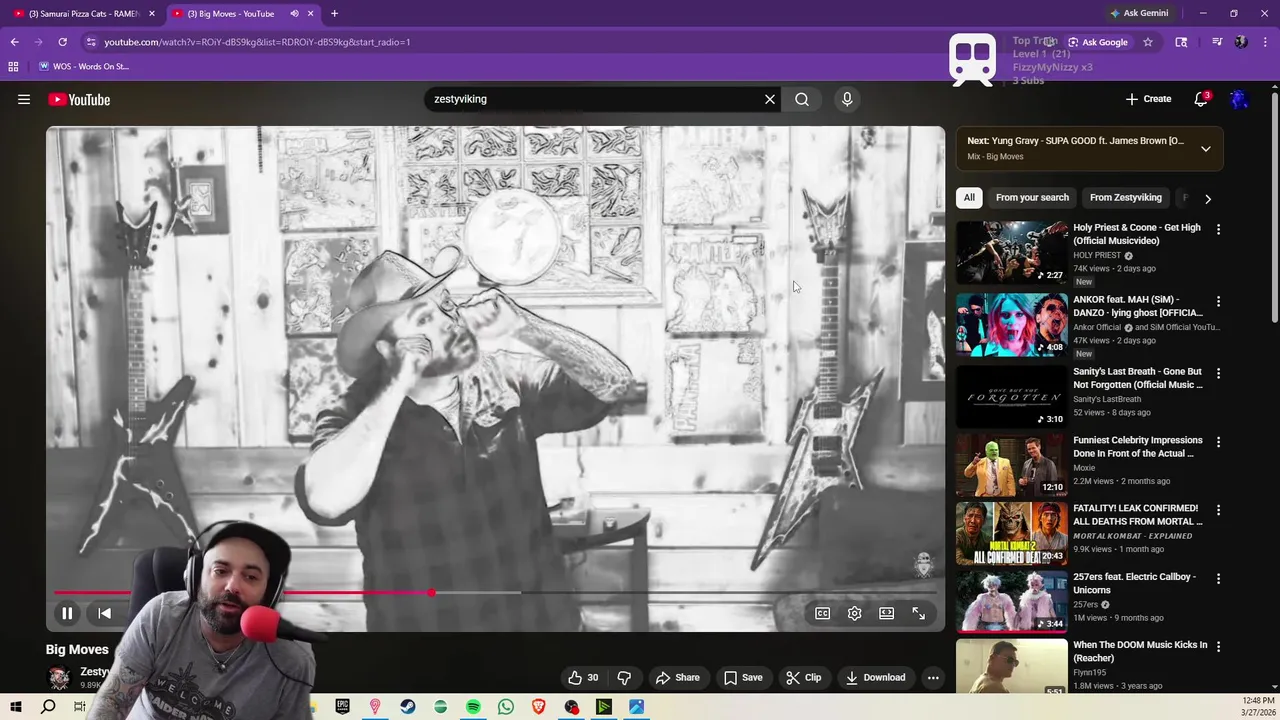Toggle theater mode in player
1280x720 pixels.
pyautogui.click(x=886, y=613)
